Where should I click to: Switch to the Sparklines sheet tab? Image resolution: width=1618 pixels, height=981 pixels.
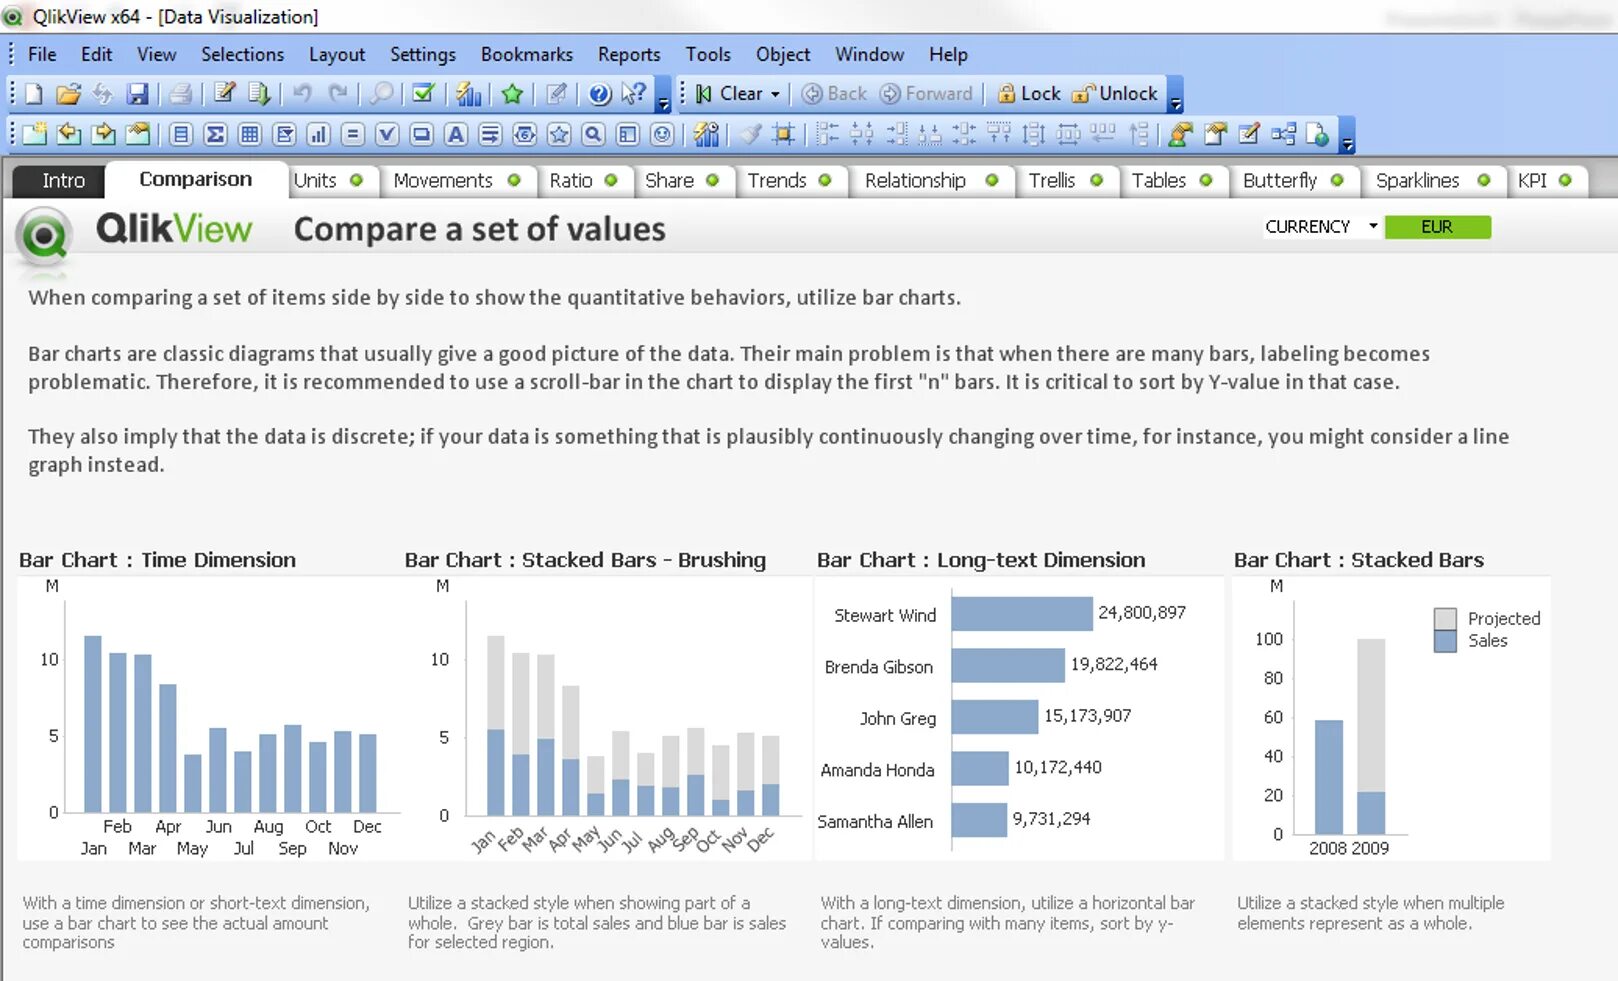[x=1433, y=180]
